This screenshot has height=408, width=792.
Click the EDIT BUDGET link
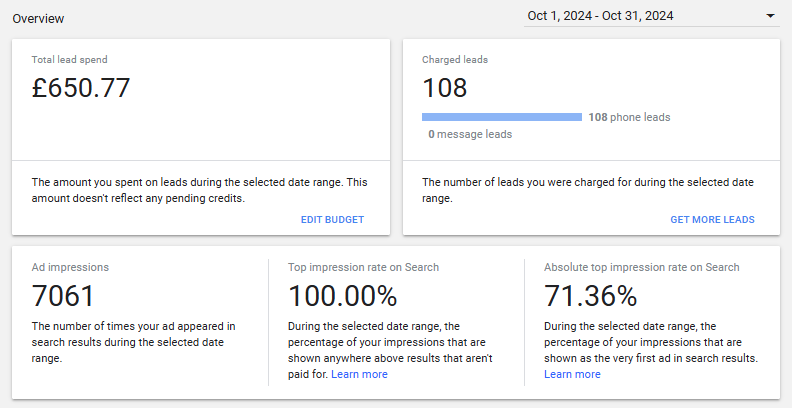tap(332, 220)
